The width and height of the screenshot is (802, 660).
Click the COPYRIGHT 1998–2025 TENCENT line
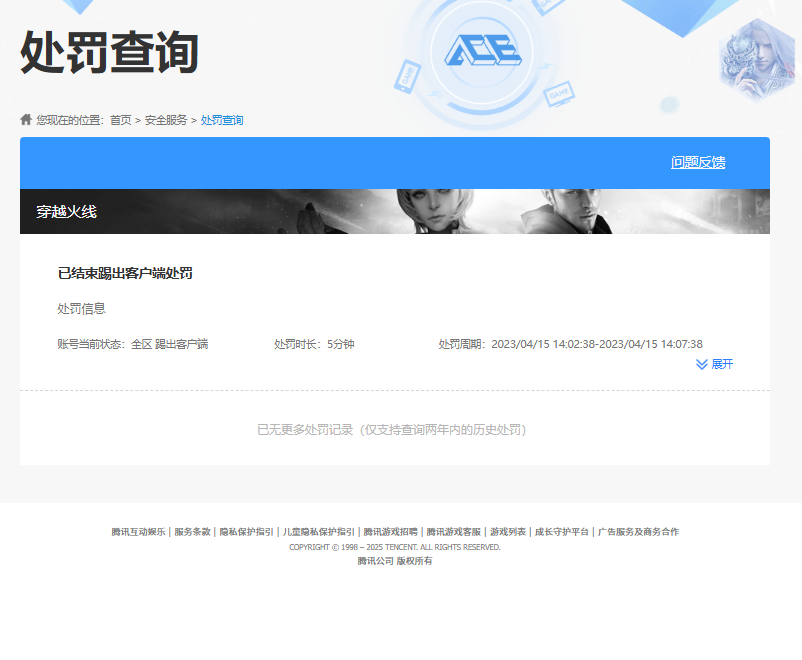point(395,547)
